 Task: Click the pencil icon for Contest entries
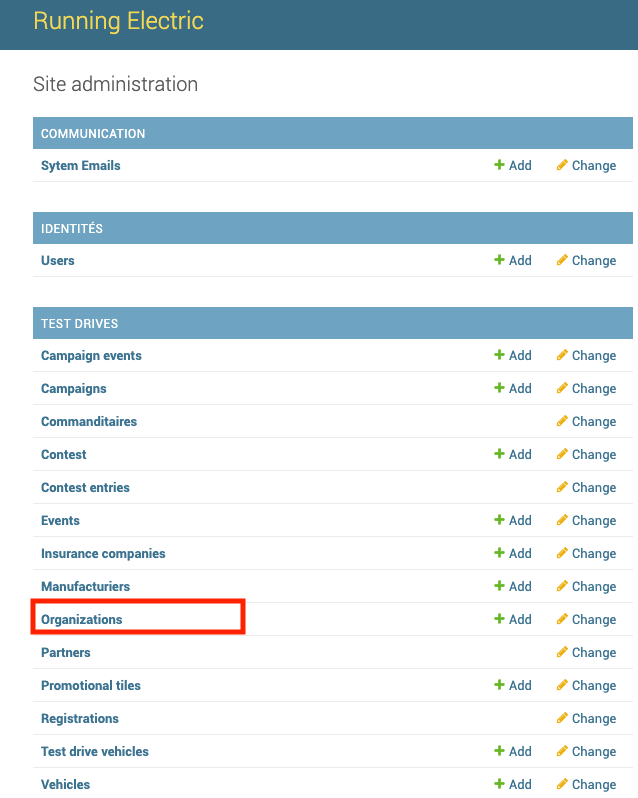tap(562, 487)
